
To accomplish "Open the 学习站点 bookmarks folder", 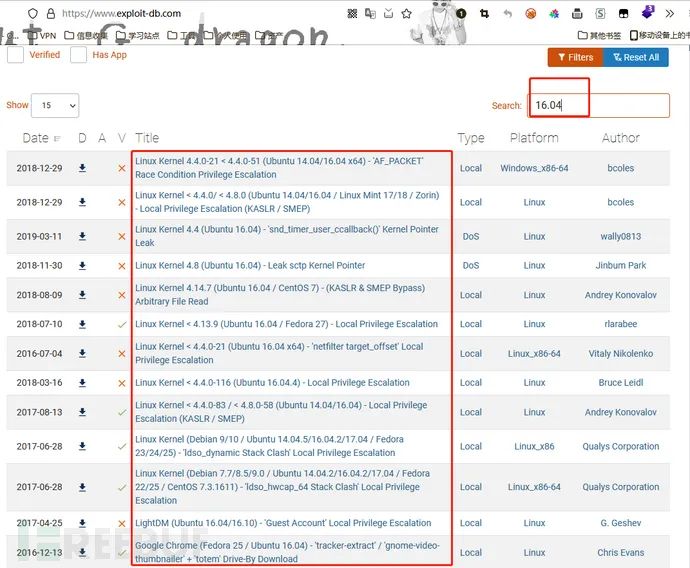I will [x=138, y=35].
